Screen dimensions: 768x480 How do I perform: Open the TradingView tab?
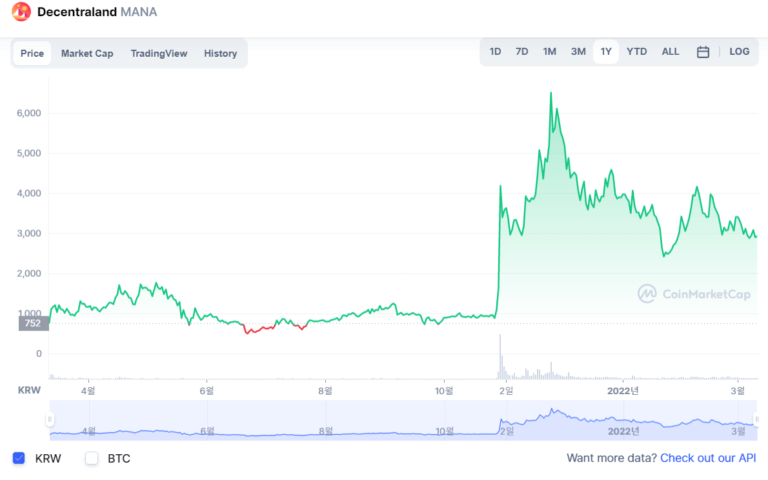[x=159, y=53]
